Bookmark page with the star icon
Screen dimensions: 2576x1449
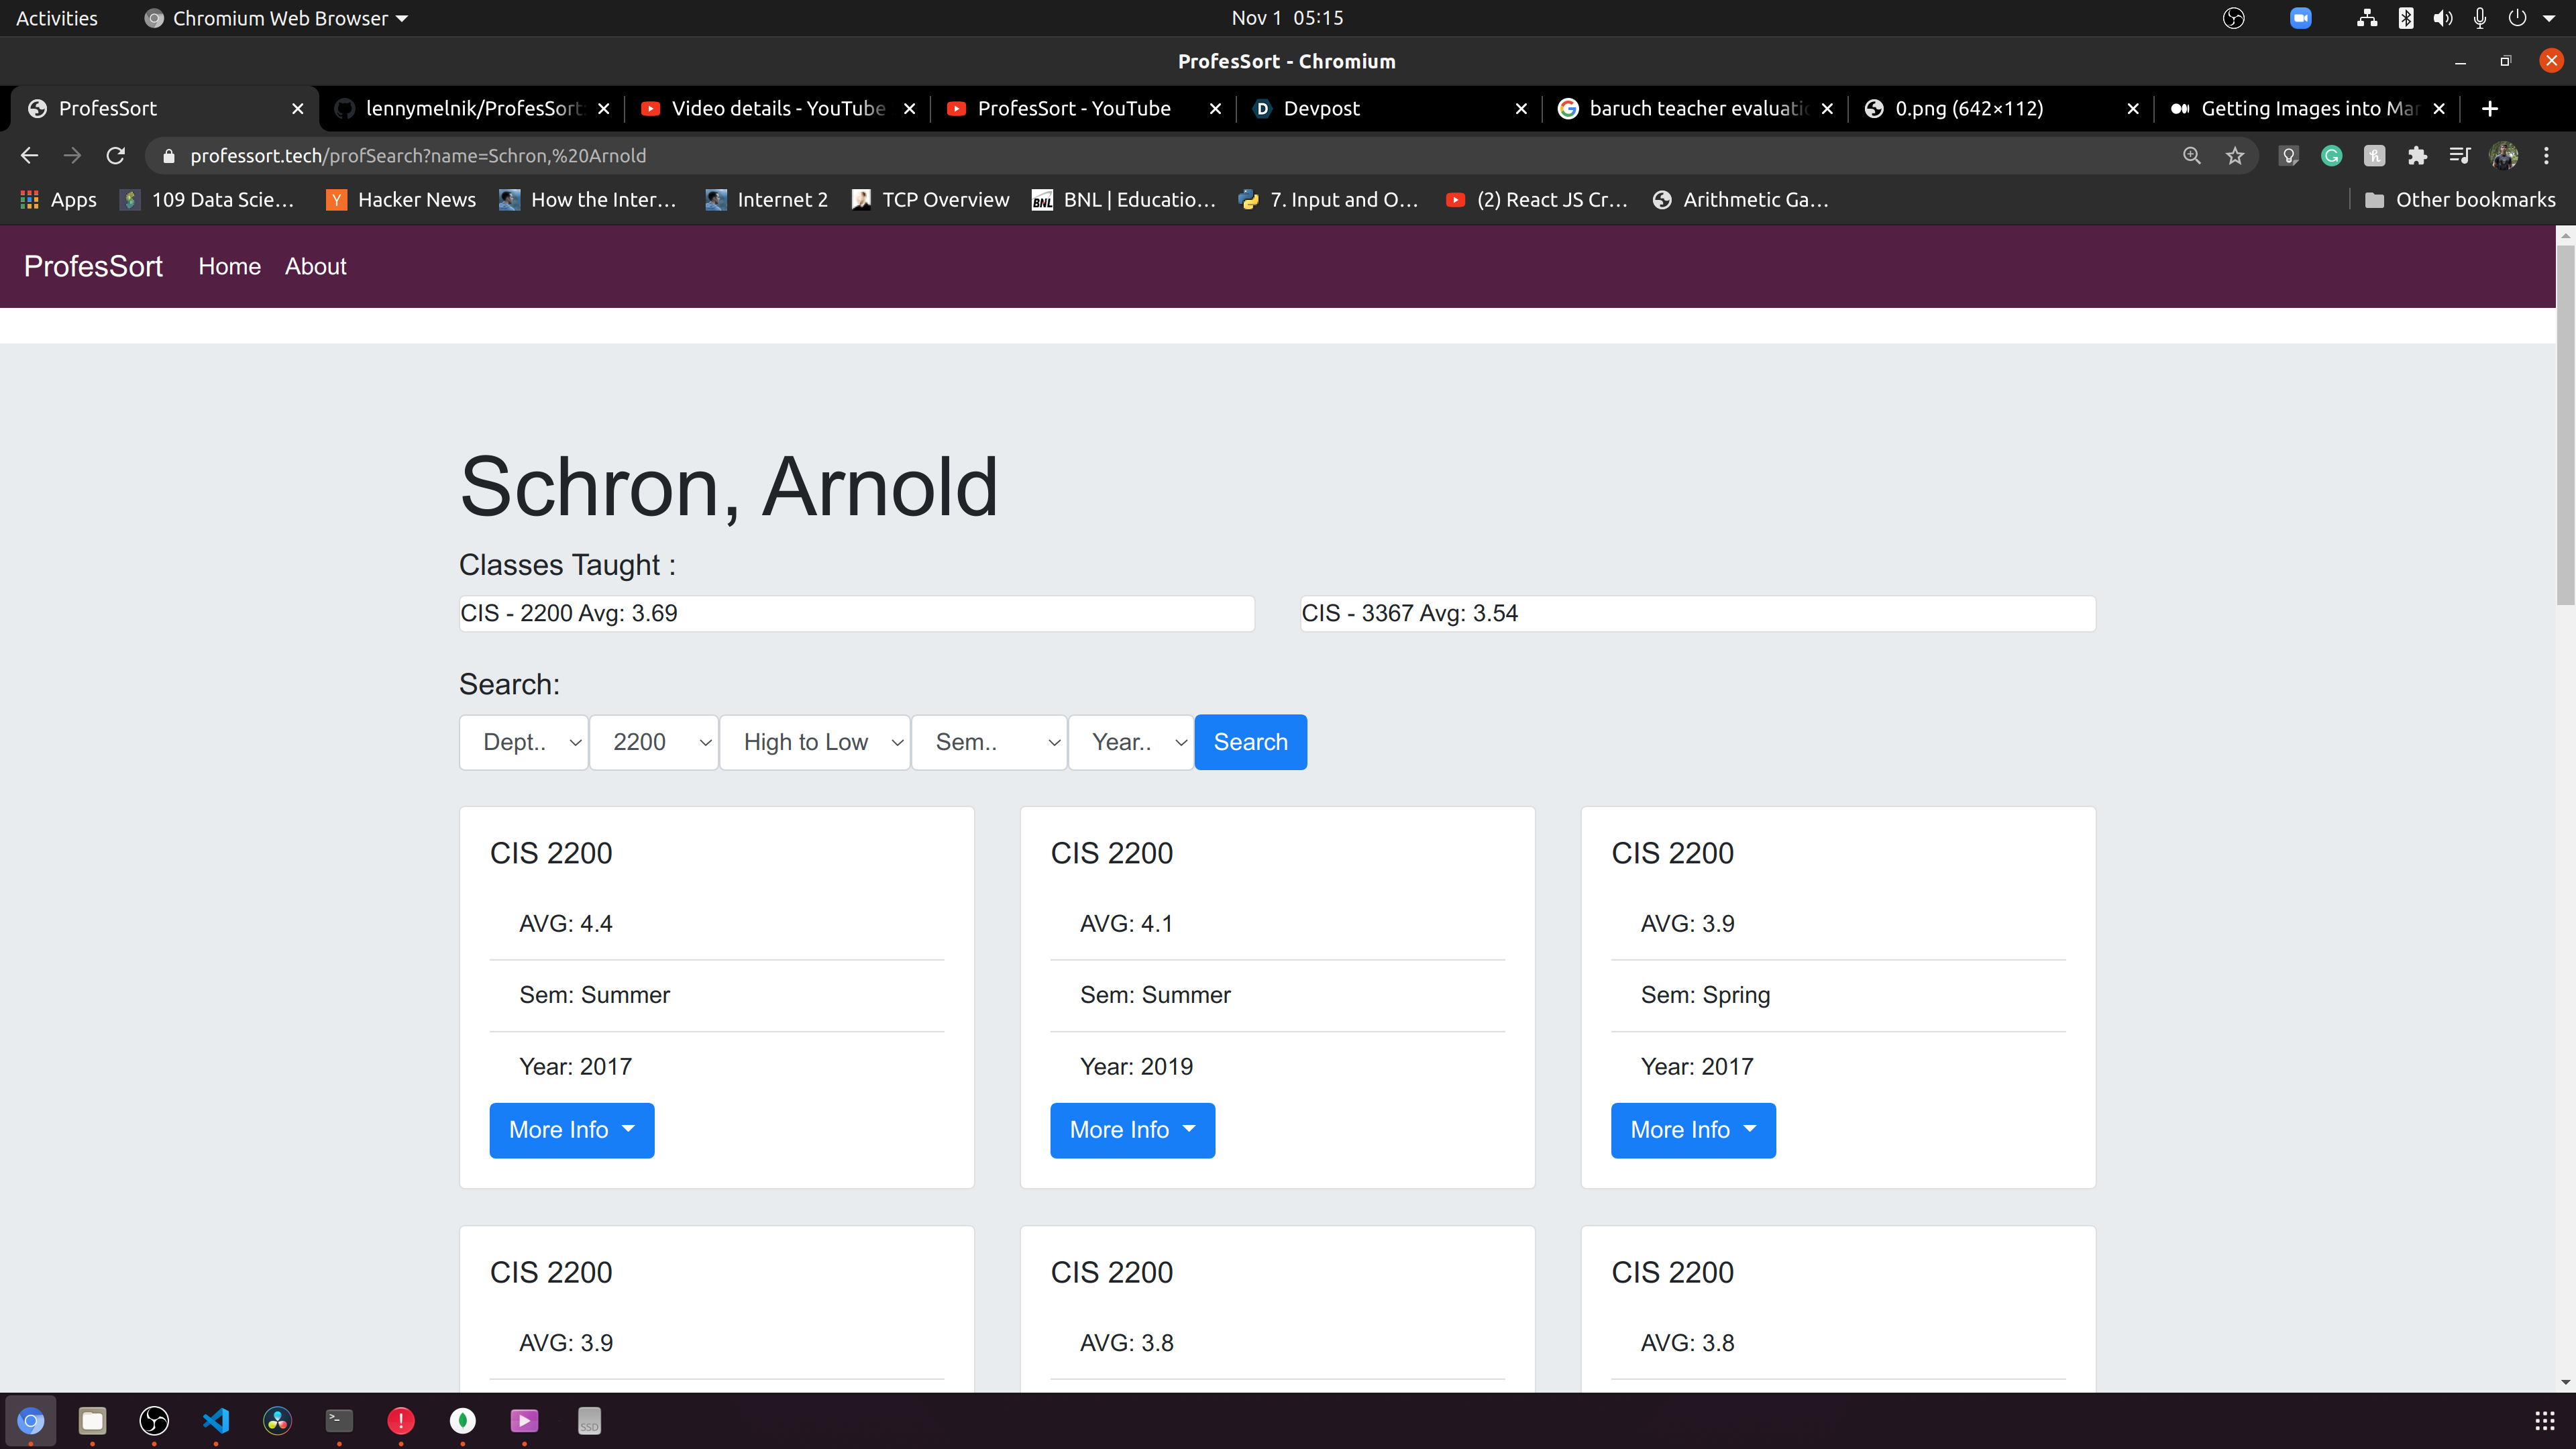tap(2235, 155)
